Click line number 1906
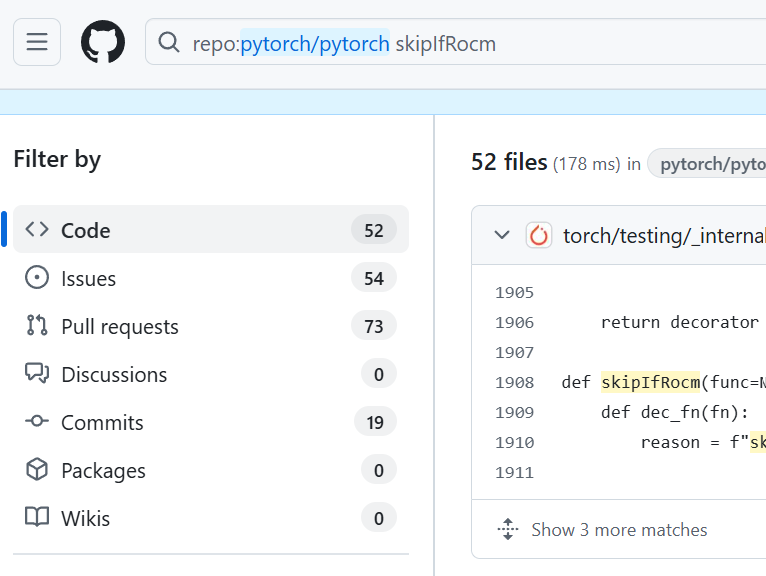The height and width of the screenshot is (576, 766). (514, 322)
